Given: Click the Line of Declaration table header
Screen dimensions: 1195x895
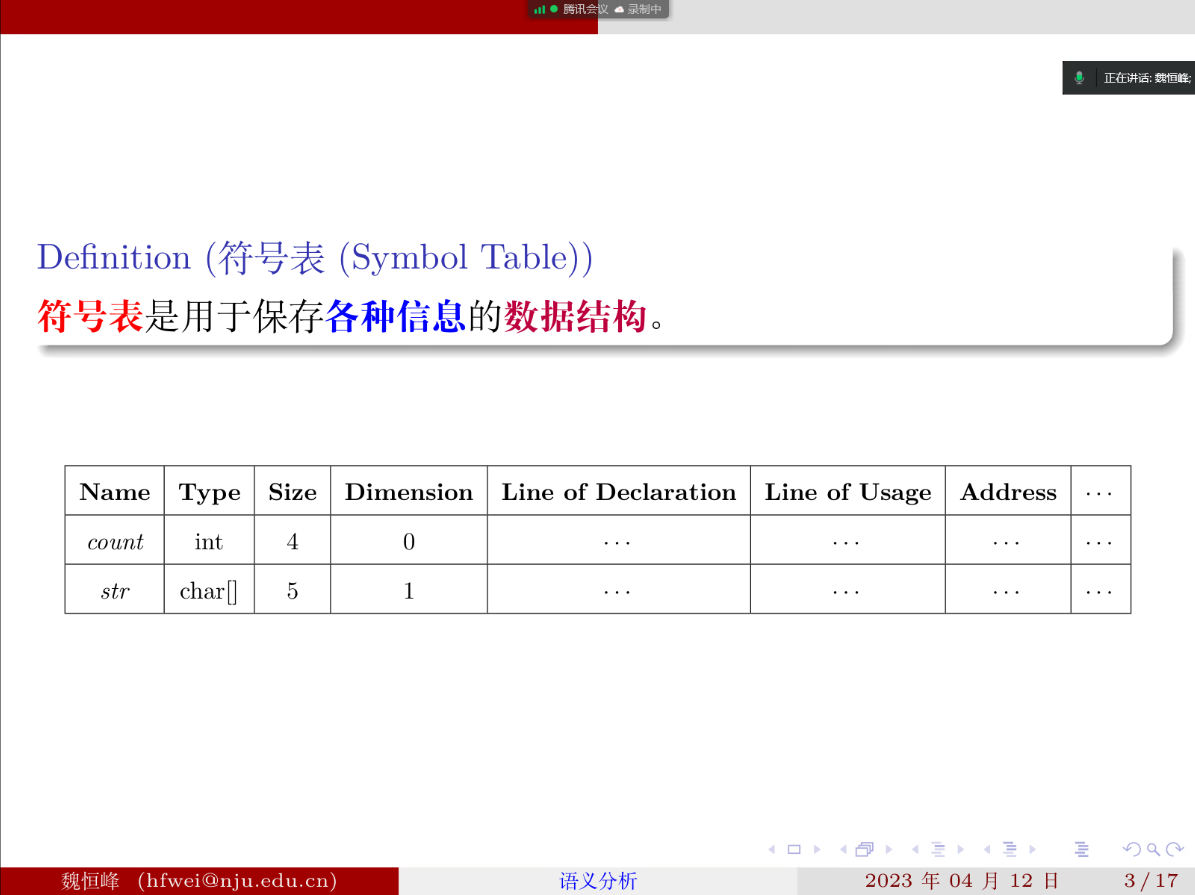Looking at the screenshot, I should click(x=618, y=492).
